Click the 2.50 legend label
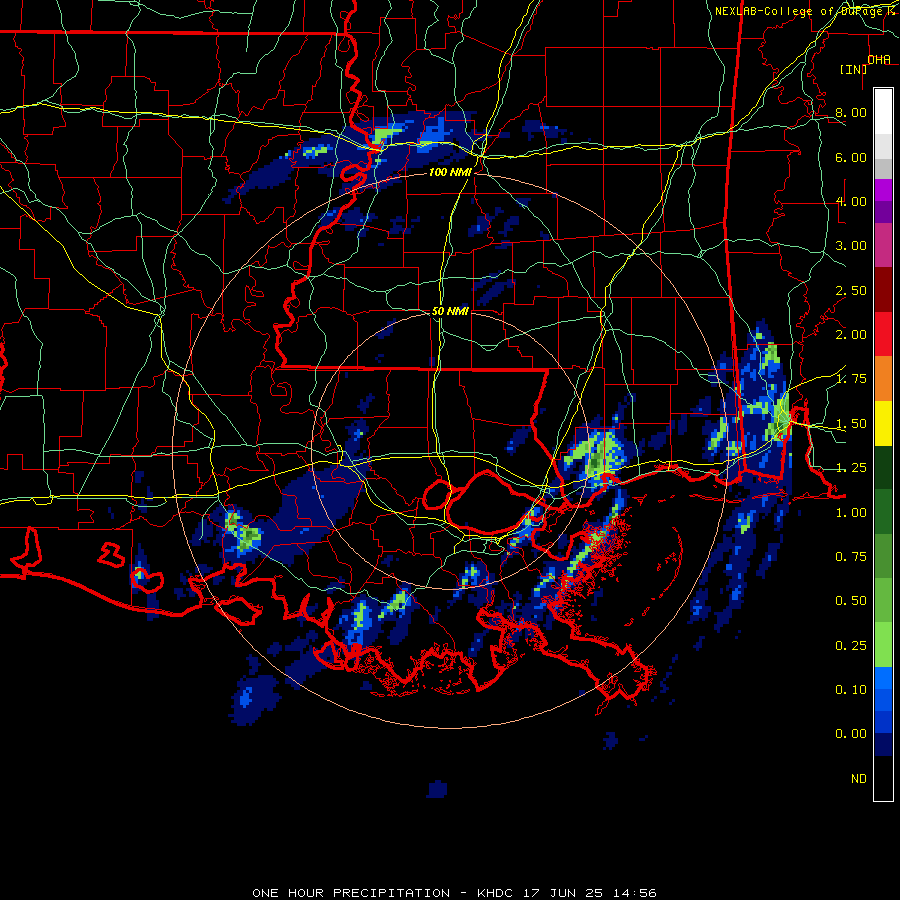The height and width of the screenshot is (900, 900). point(851,290)
